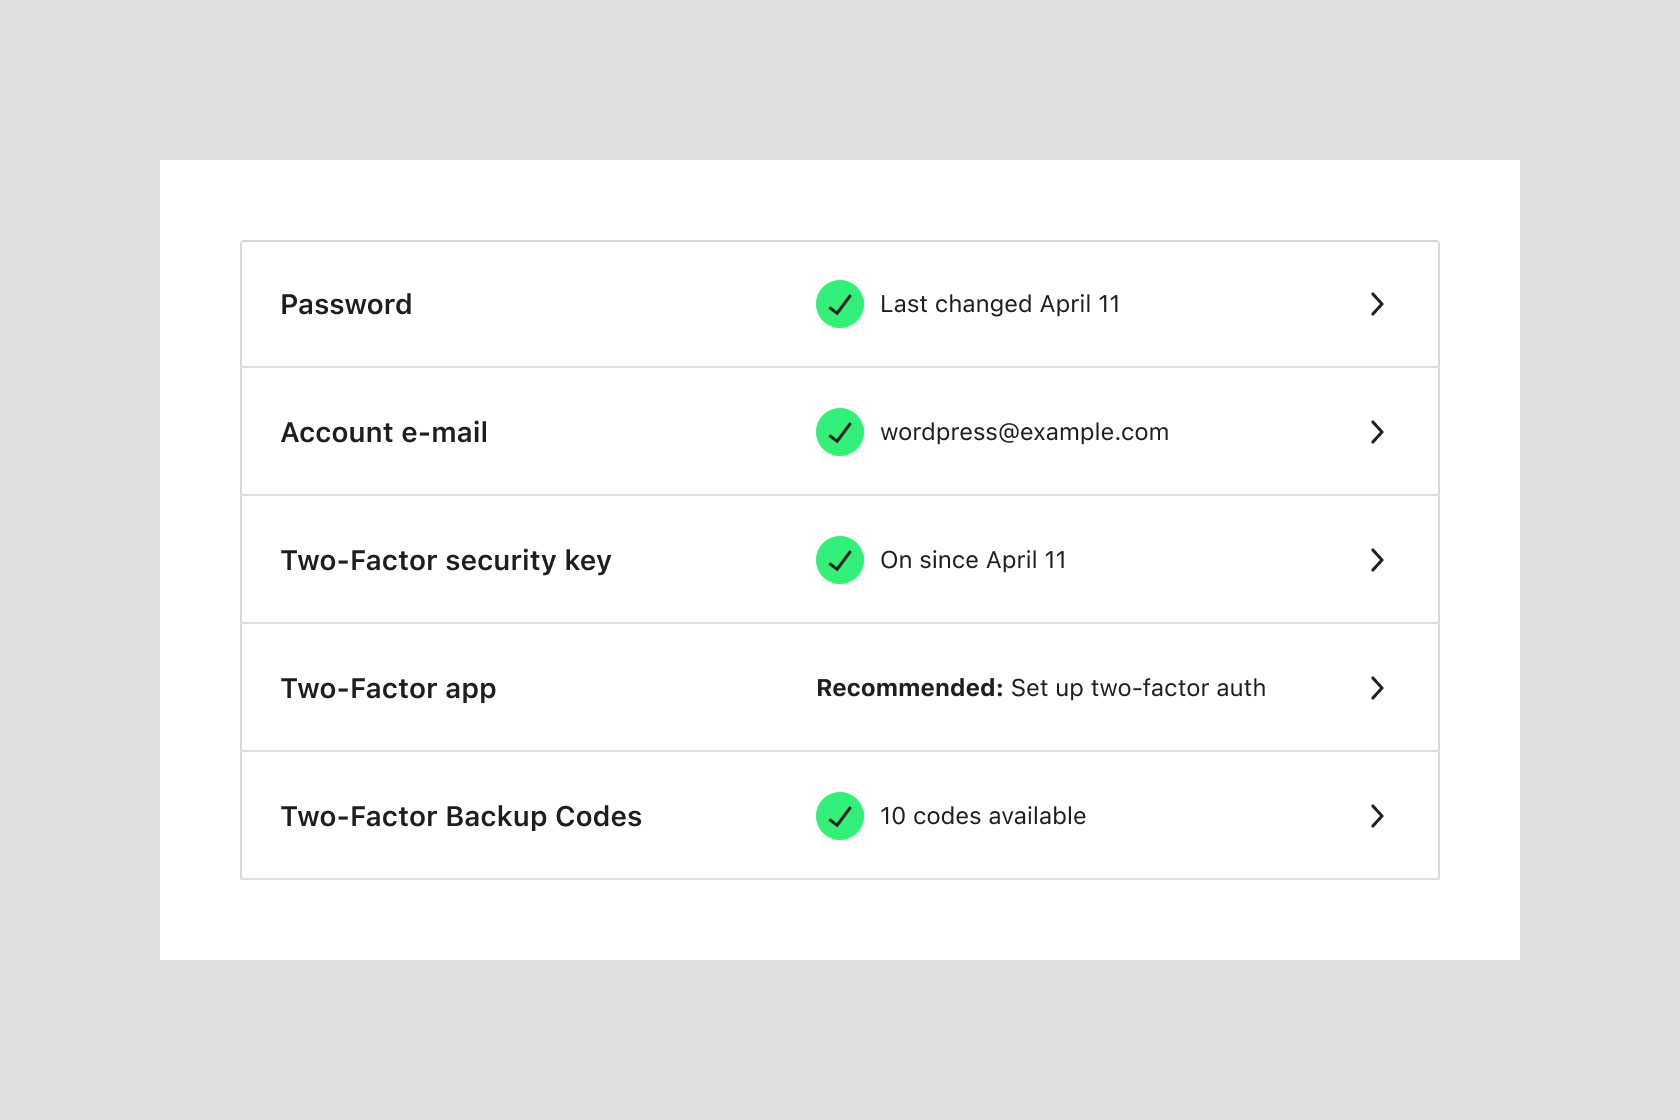Open Two-Factor Backup Codes label
Image resolution: width=1680 pixels, height=1120 pixels.
[461, 816]
